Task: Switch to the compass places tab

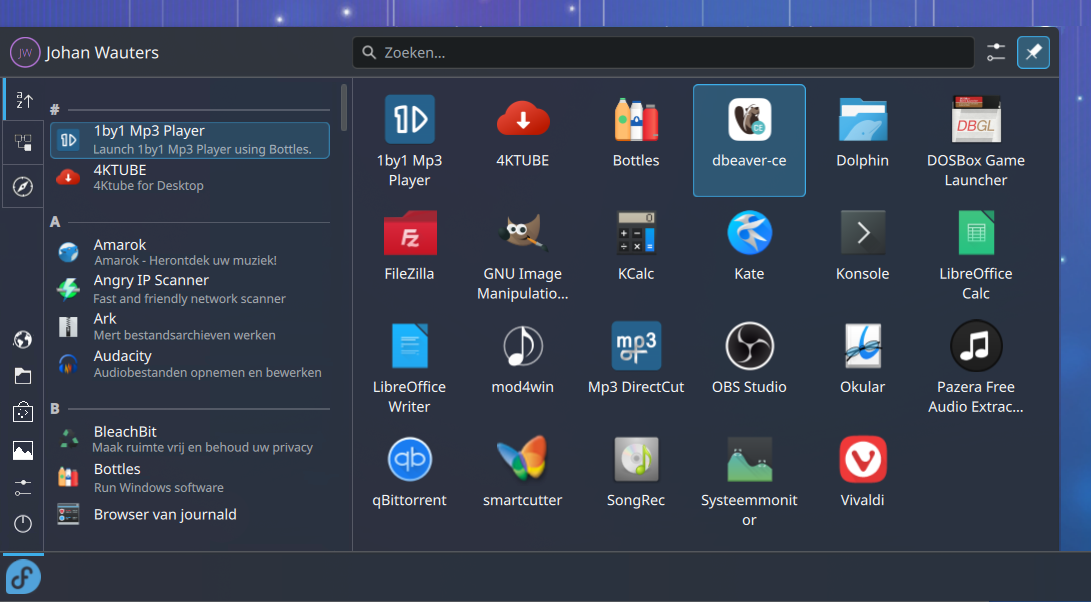Action: pos(24,186)
